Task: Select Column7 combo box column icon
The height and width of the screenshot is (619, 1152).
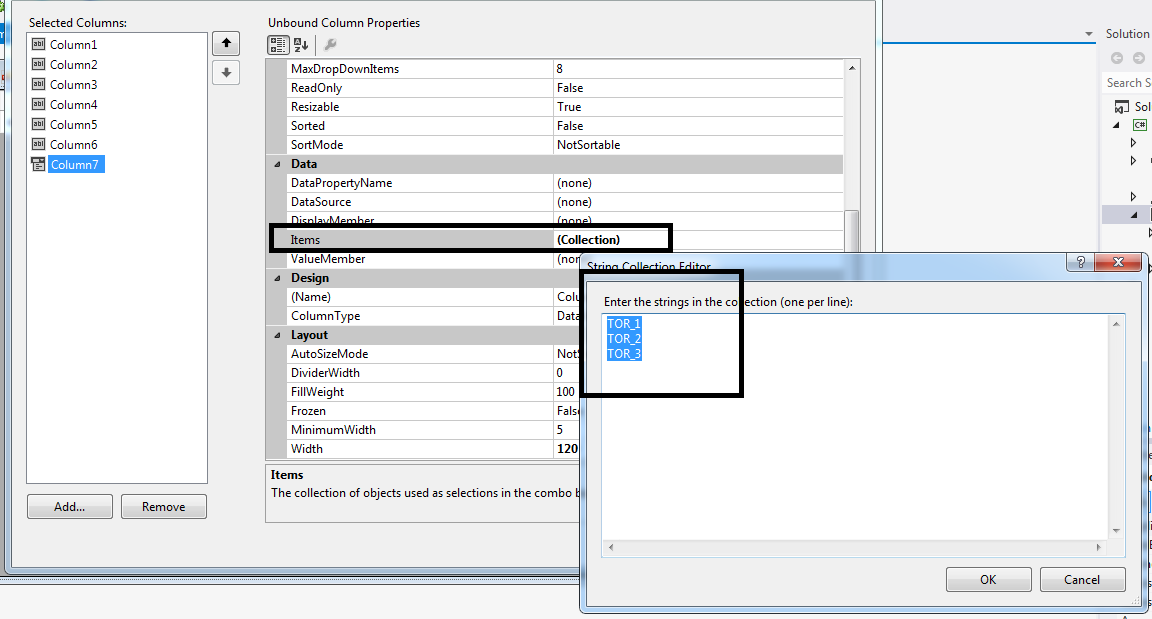Action: pyautogui.click(x=38, y=164)
